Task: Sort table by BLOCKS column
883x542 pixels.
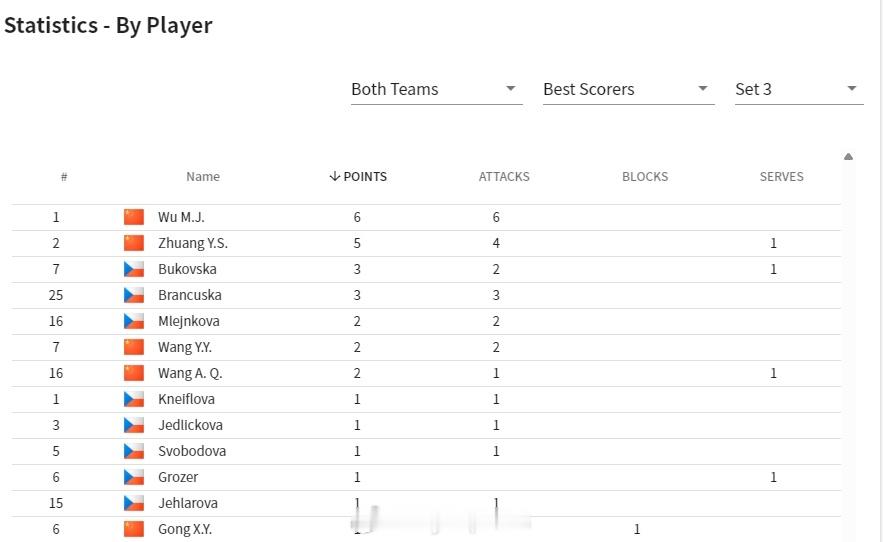Action: pos(645,177)
